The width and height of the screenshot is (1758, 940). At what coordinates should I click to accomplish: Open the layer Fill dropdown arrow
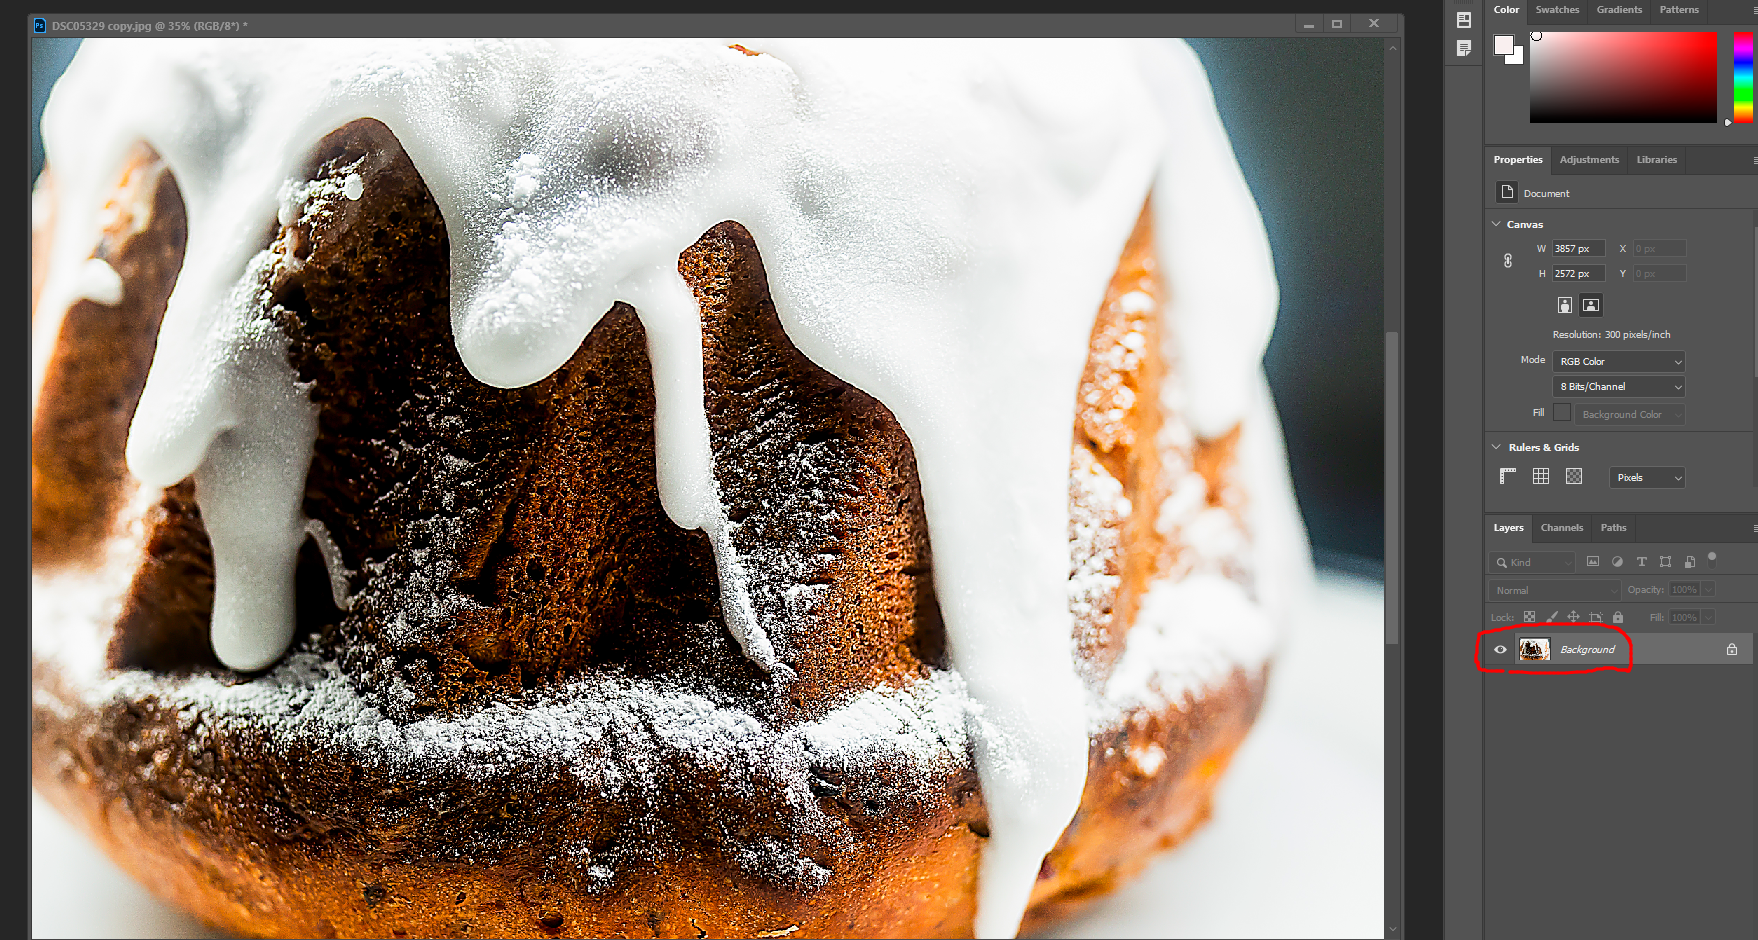tap(1709, 617)
